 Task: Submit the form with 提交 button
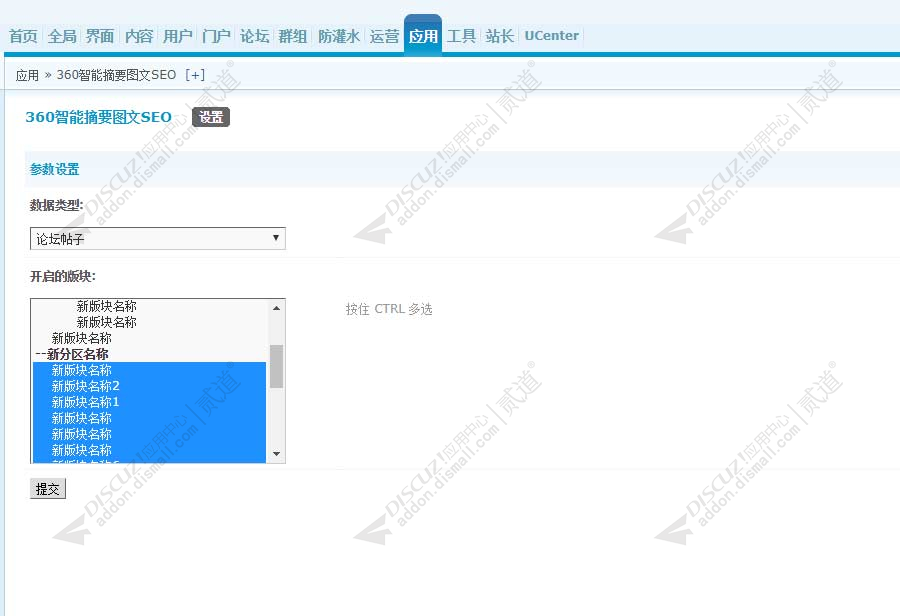point(48,489)
